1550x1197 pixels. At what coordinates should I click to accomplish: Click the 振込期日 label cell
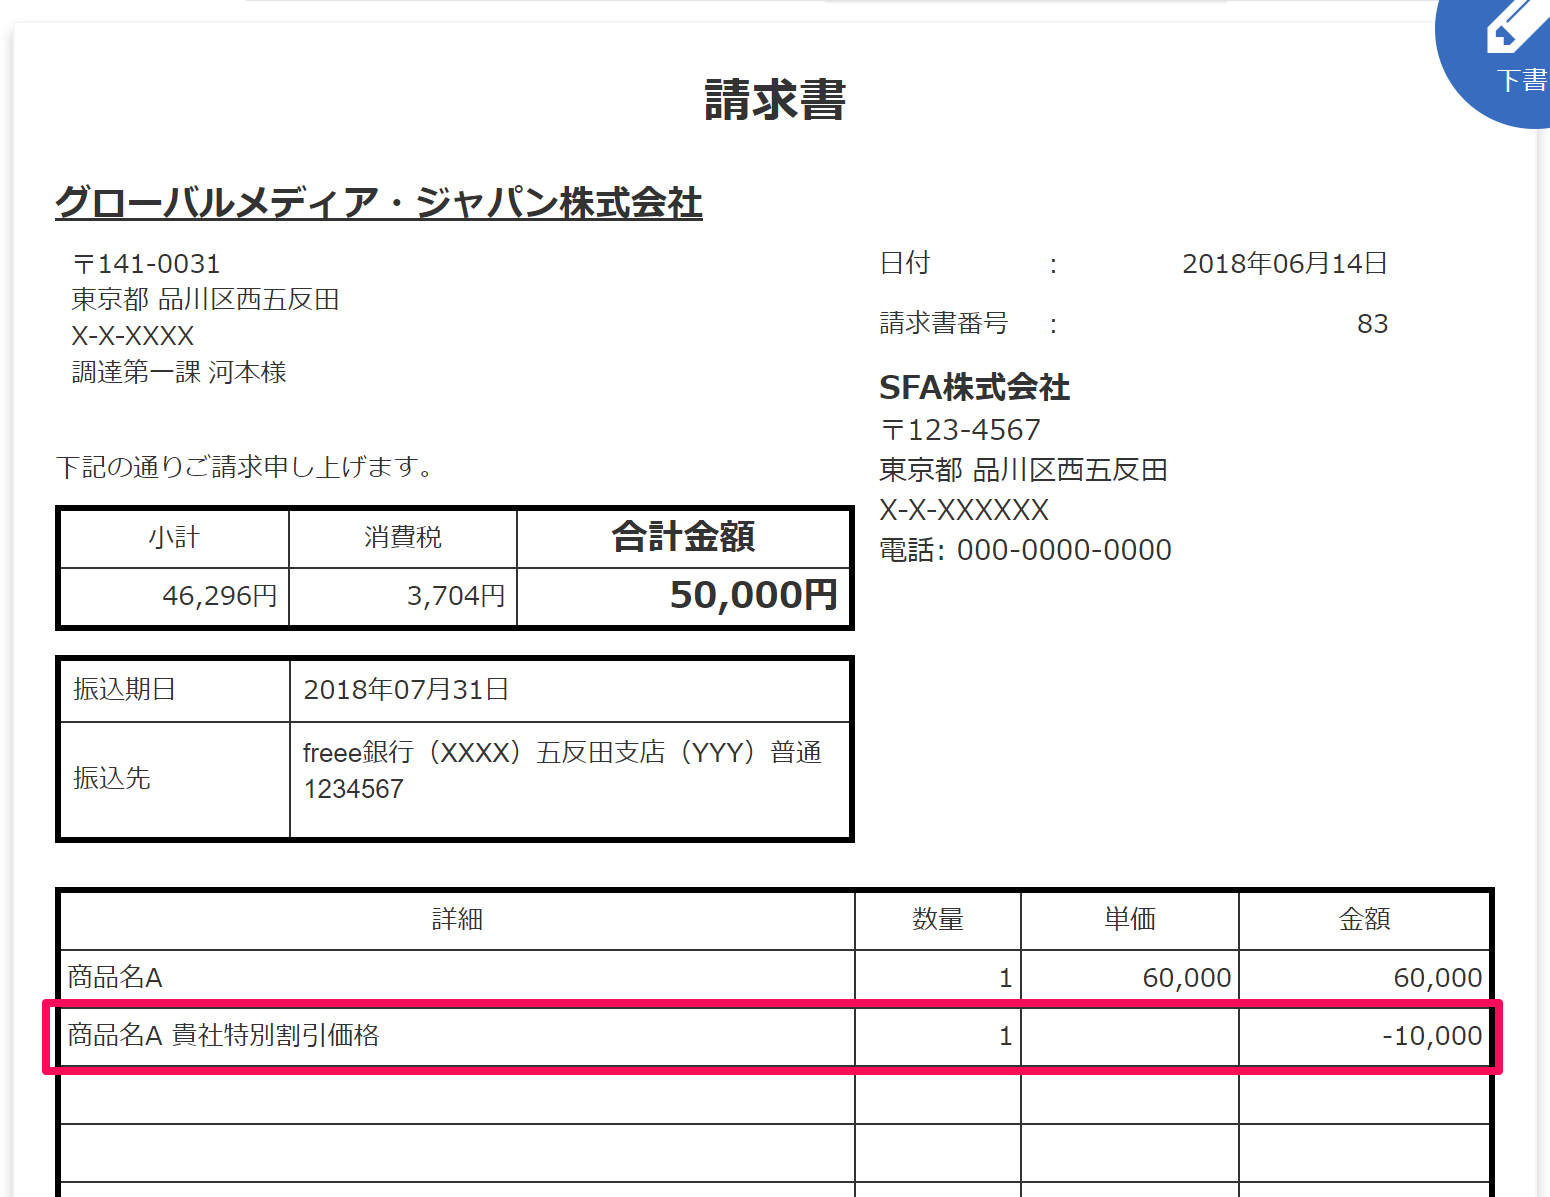click(175, 690)
